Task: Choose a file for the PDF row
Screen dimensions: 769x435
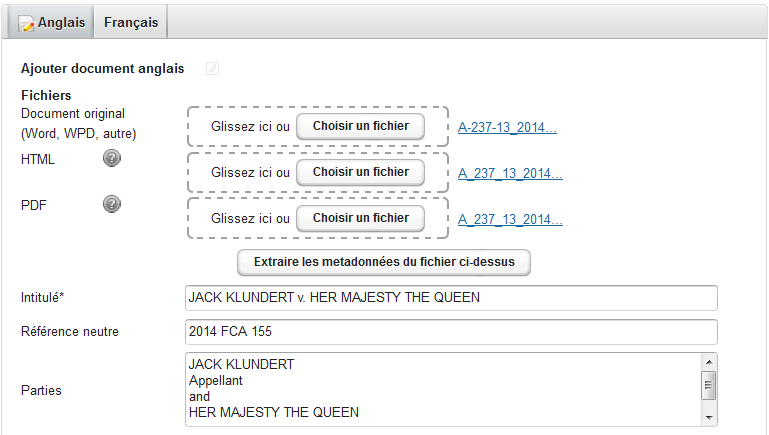Action: (x=360, y=218)
